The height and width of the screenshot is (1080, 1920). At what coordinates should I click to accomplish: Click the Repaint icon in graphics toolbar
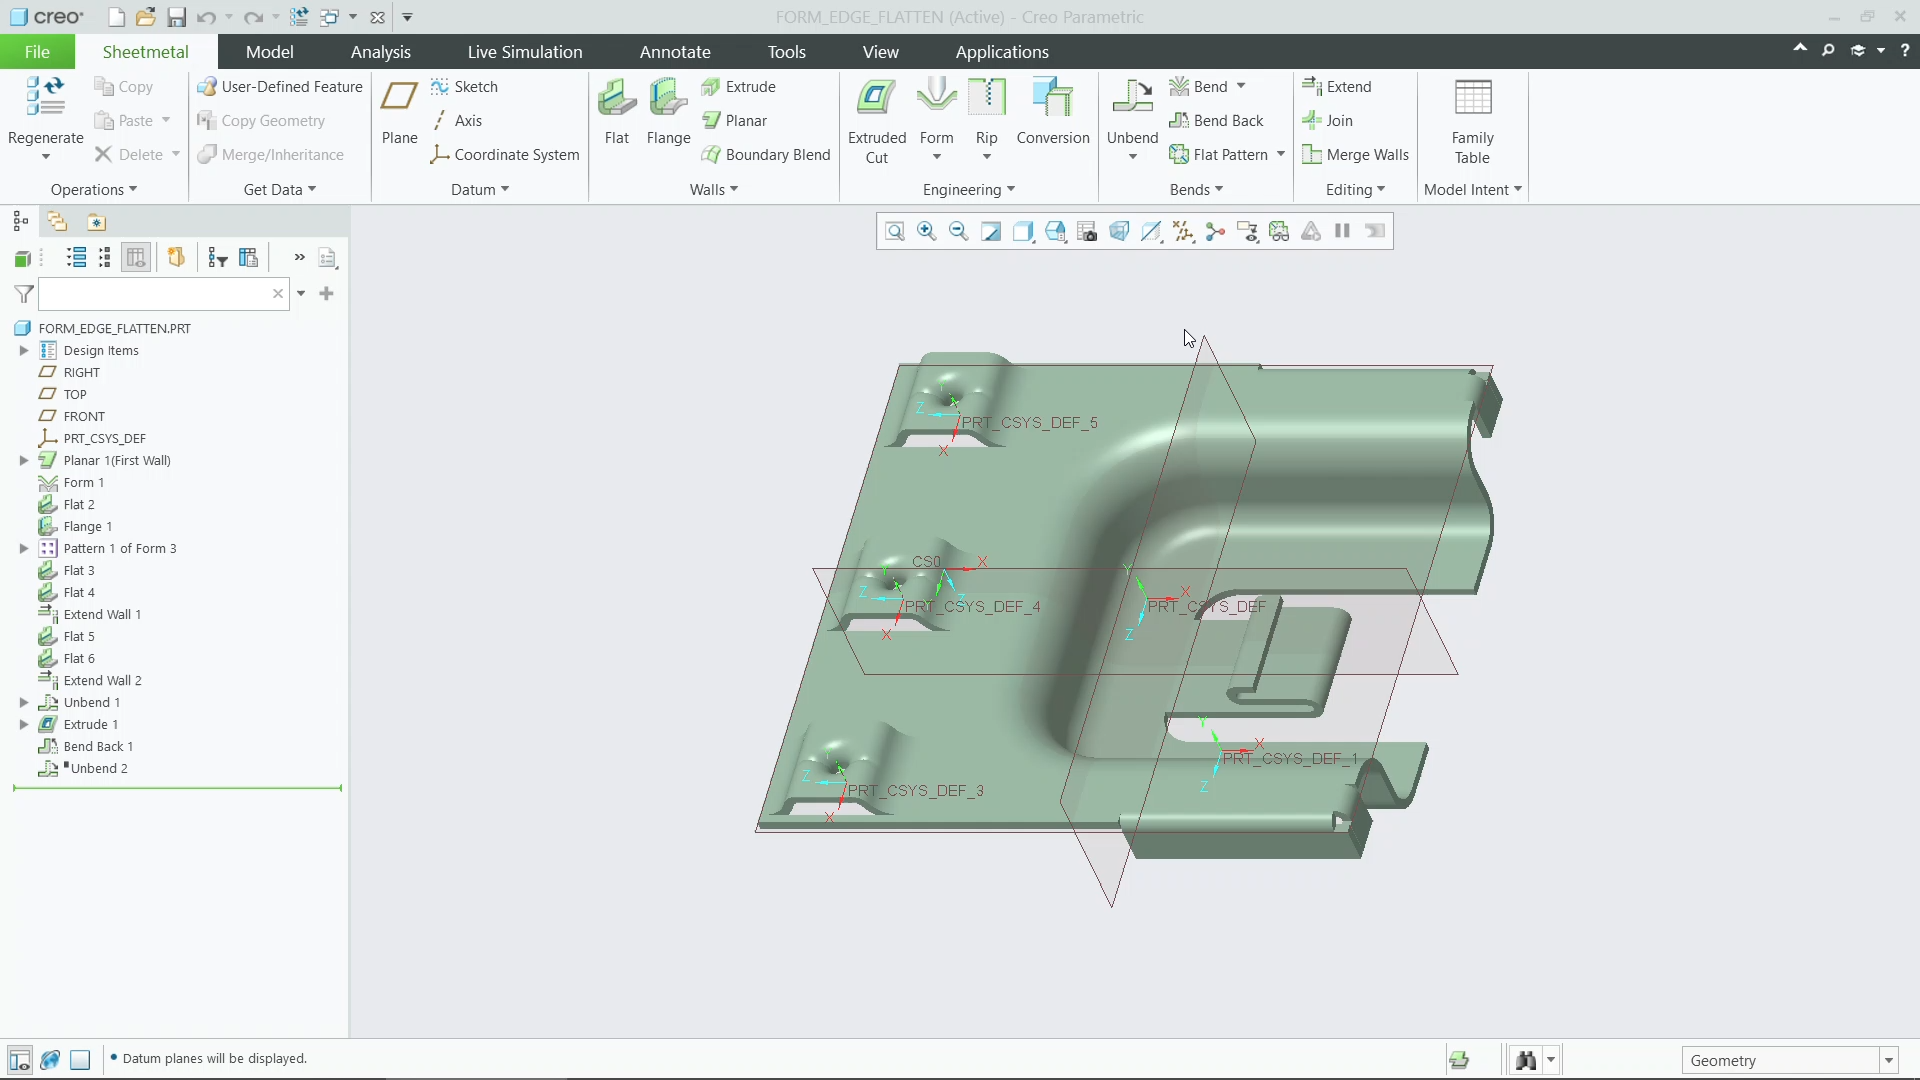991,232
